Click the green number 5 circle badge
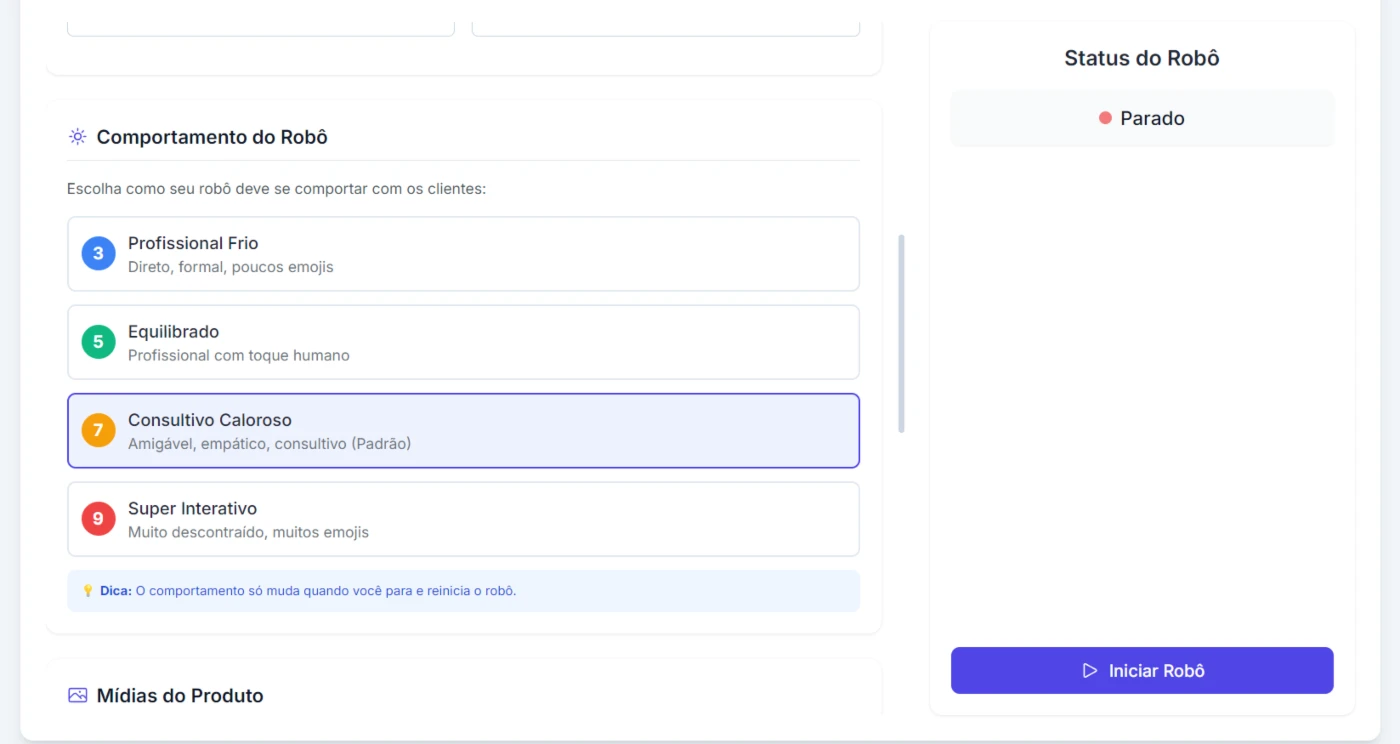 tap(98, 342)
